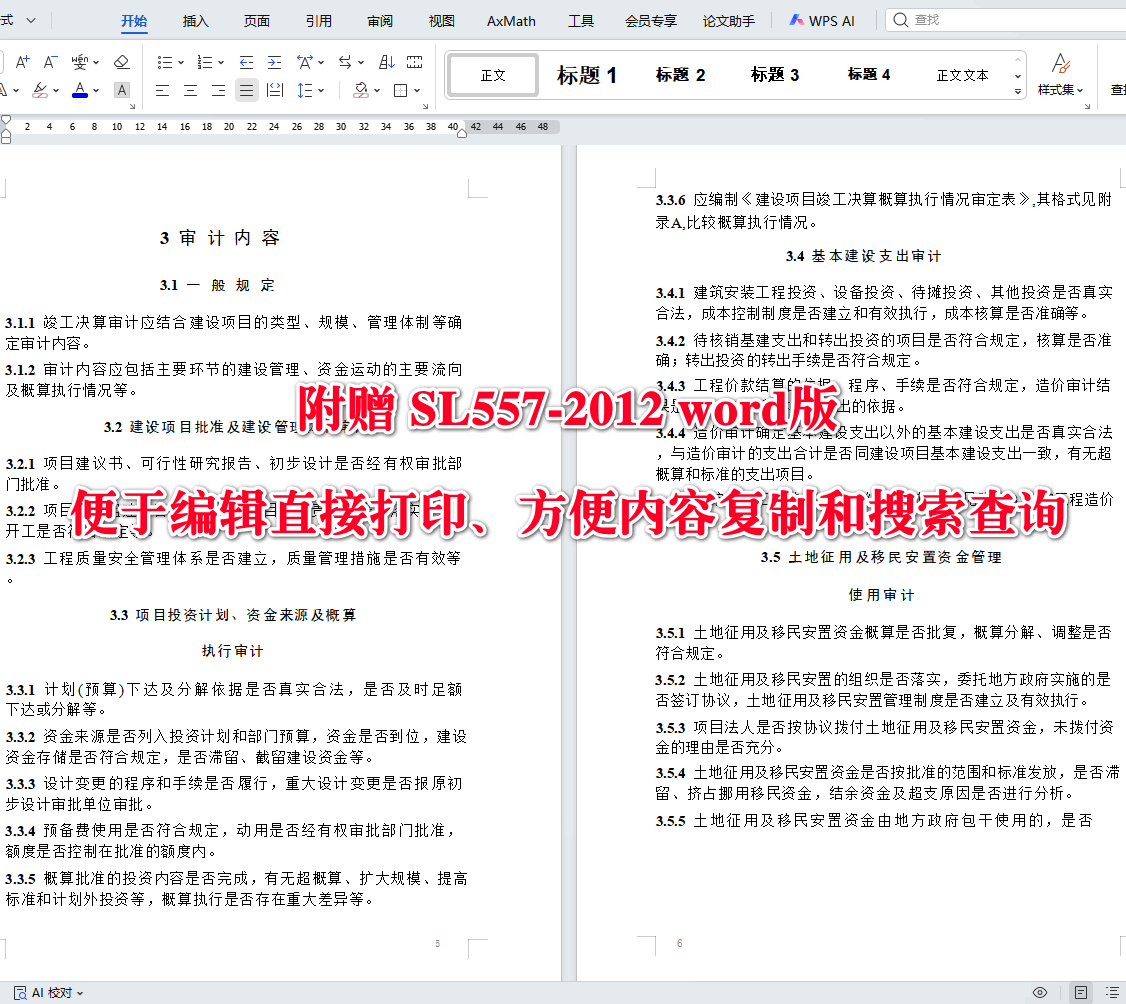
Task: Click right indent marker on ruler
Action: pyautogui.click(x=462, y=133)
